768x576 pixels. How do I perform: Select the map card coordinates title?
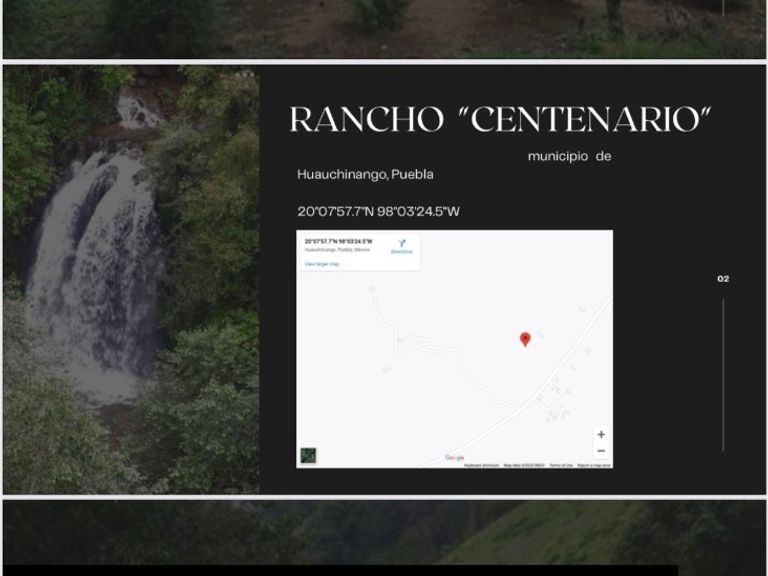coord(338,241)
